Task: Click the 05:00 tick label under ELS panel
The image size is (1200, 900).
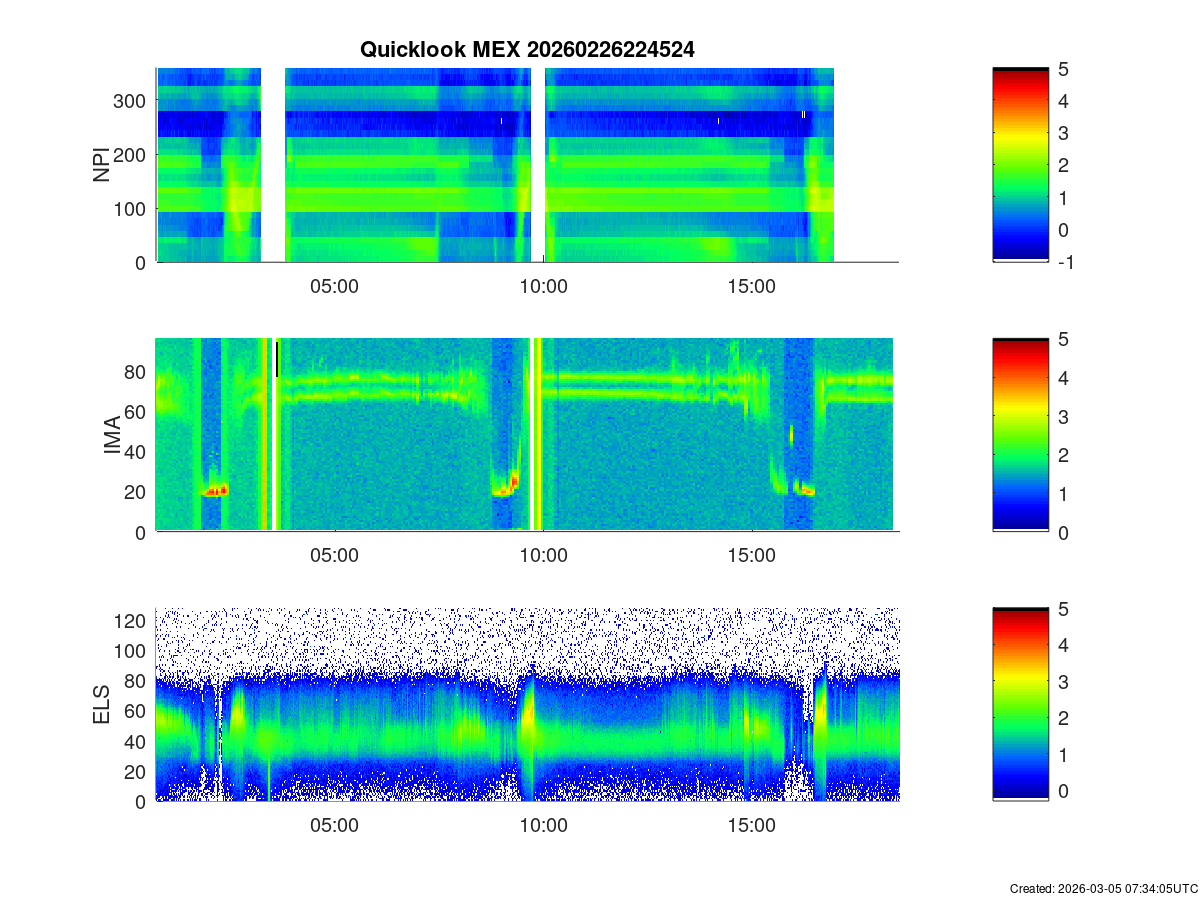Action: 334,826
